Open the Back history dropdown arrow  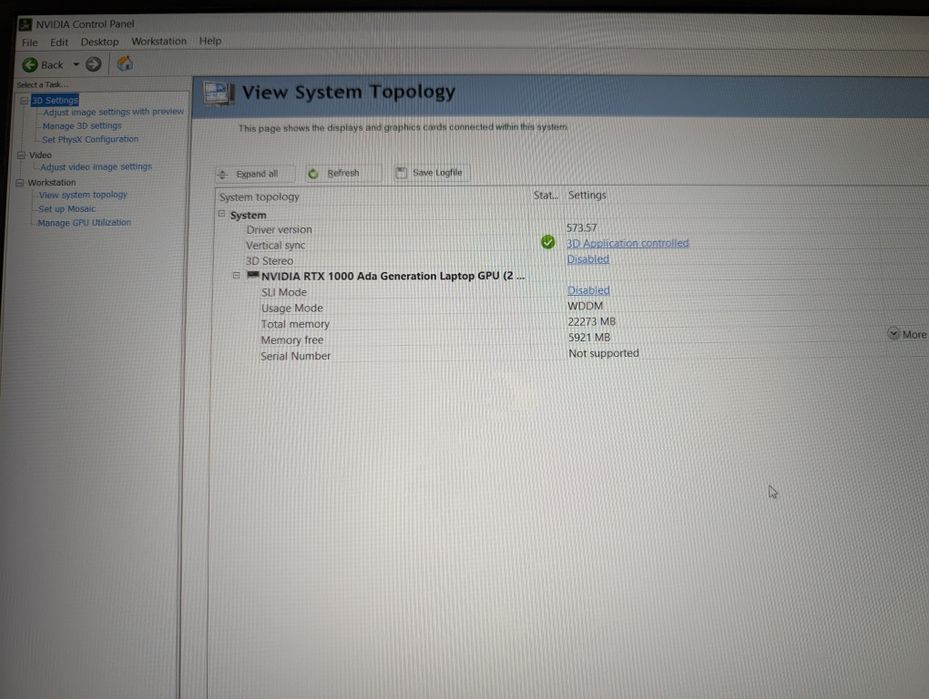[76, 65]
